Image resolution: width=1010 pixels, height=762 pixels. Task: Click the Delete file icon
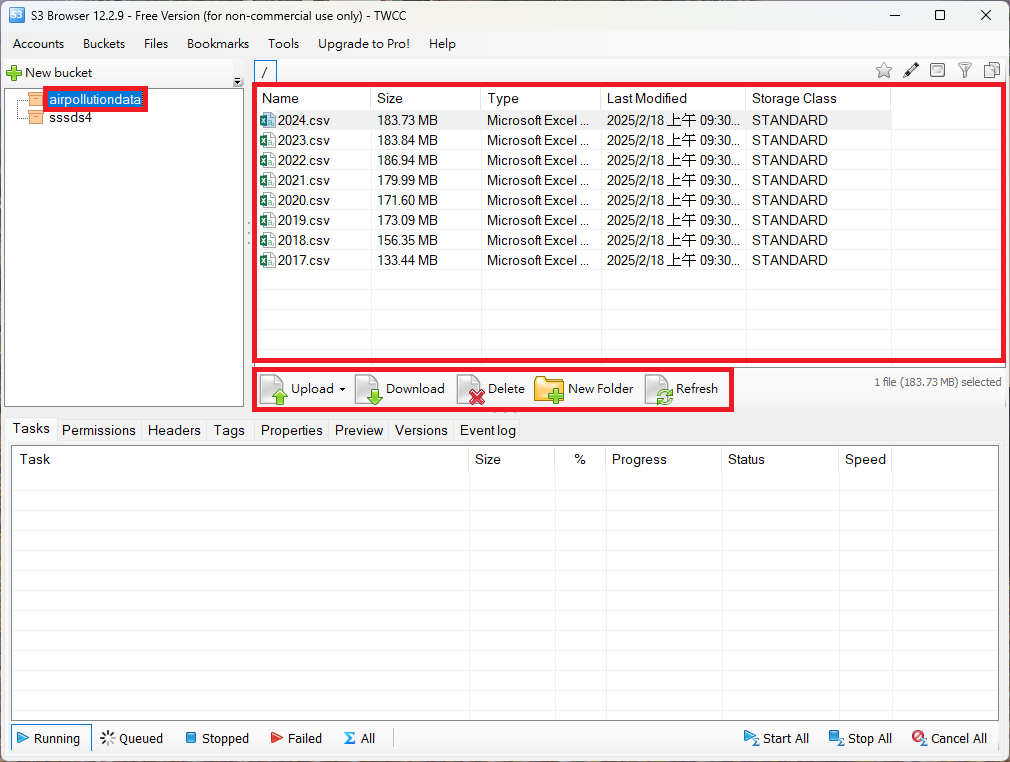pos(470,390)
